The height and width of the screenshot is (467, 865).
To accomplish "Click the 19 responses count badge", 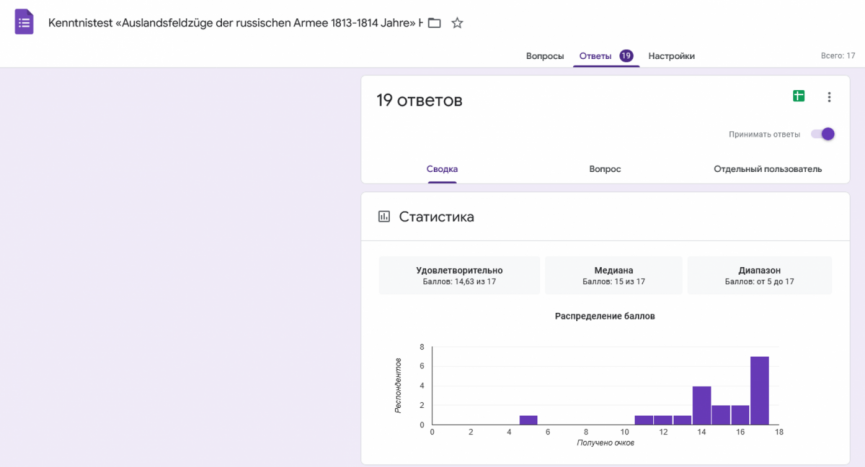I will (x=626, y=56).
